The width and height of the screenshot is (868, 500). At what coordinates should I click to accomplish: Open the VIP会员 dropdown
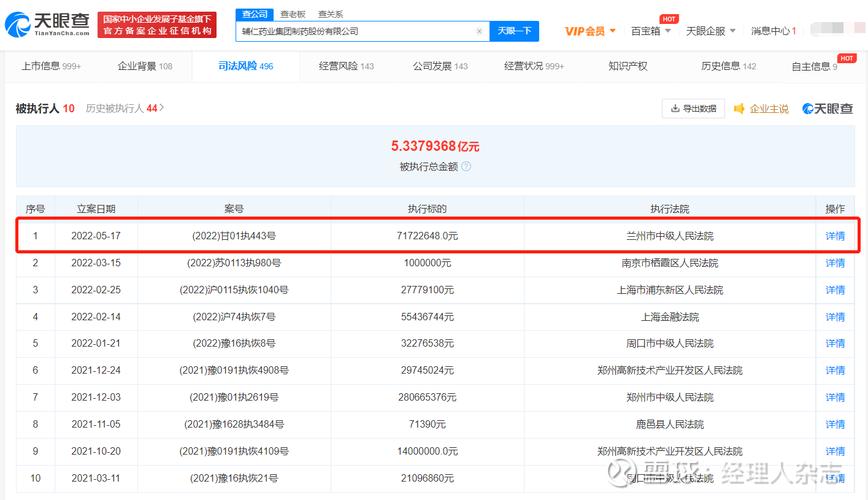(590, 31)
